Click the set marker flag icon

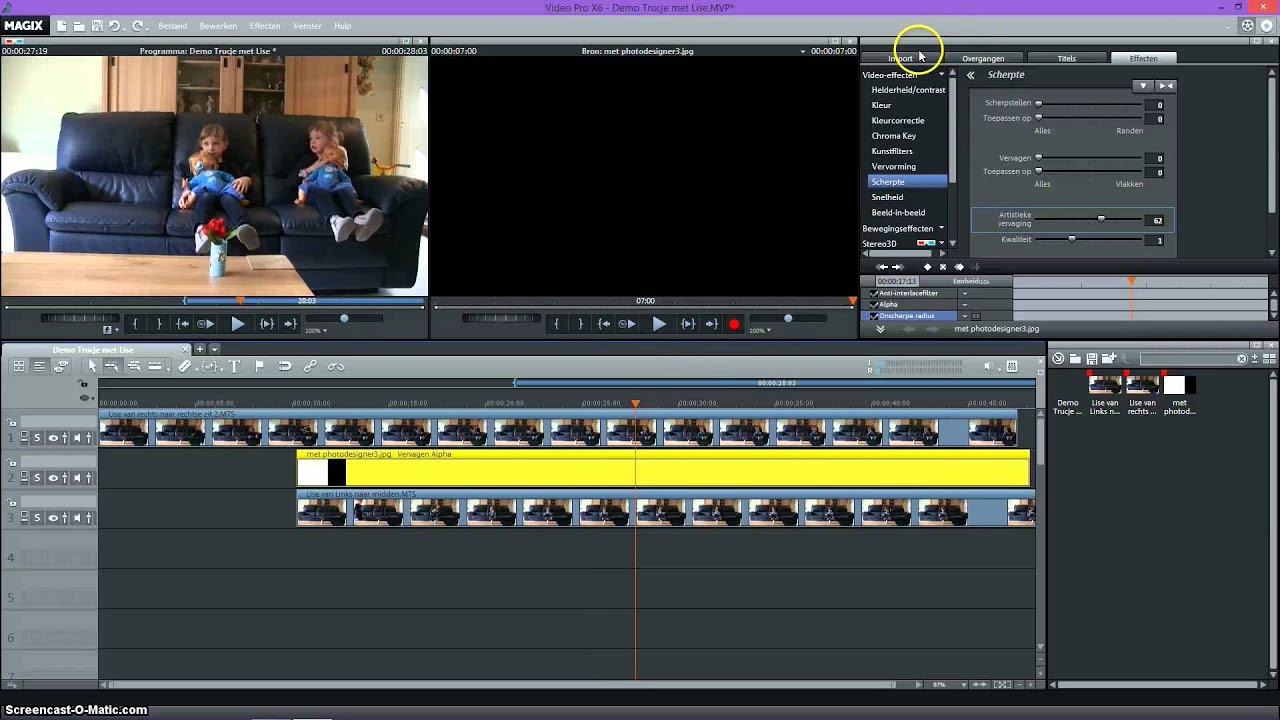[259, 367]
